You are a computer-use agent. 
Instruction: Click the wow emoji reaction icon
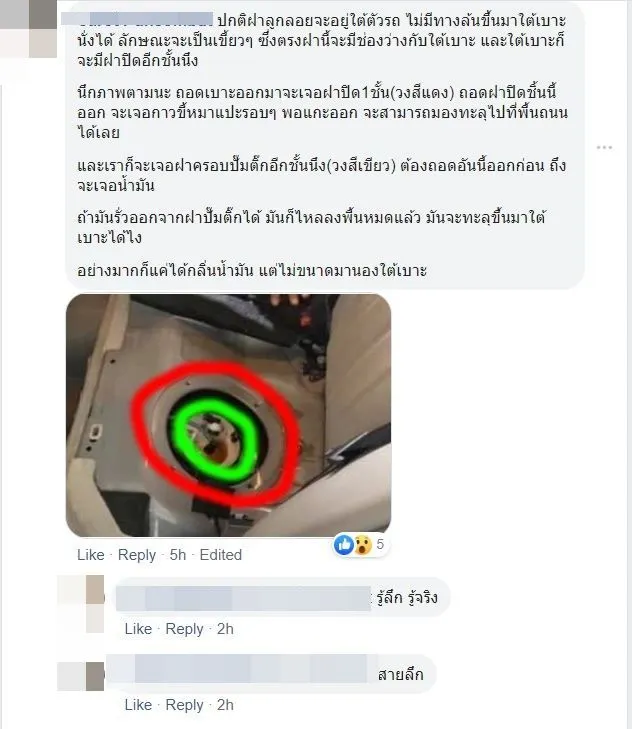(363, 544)
